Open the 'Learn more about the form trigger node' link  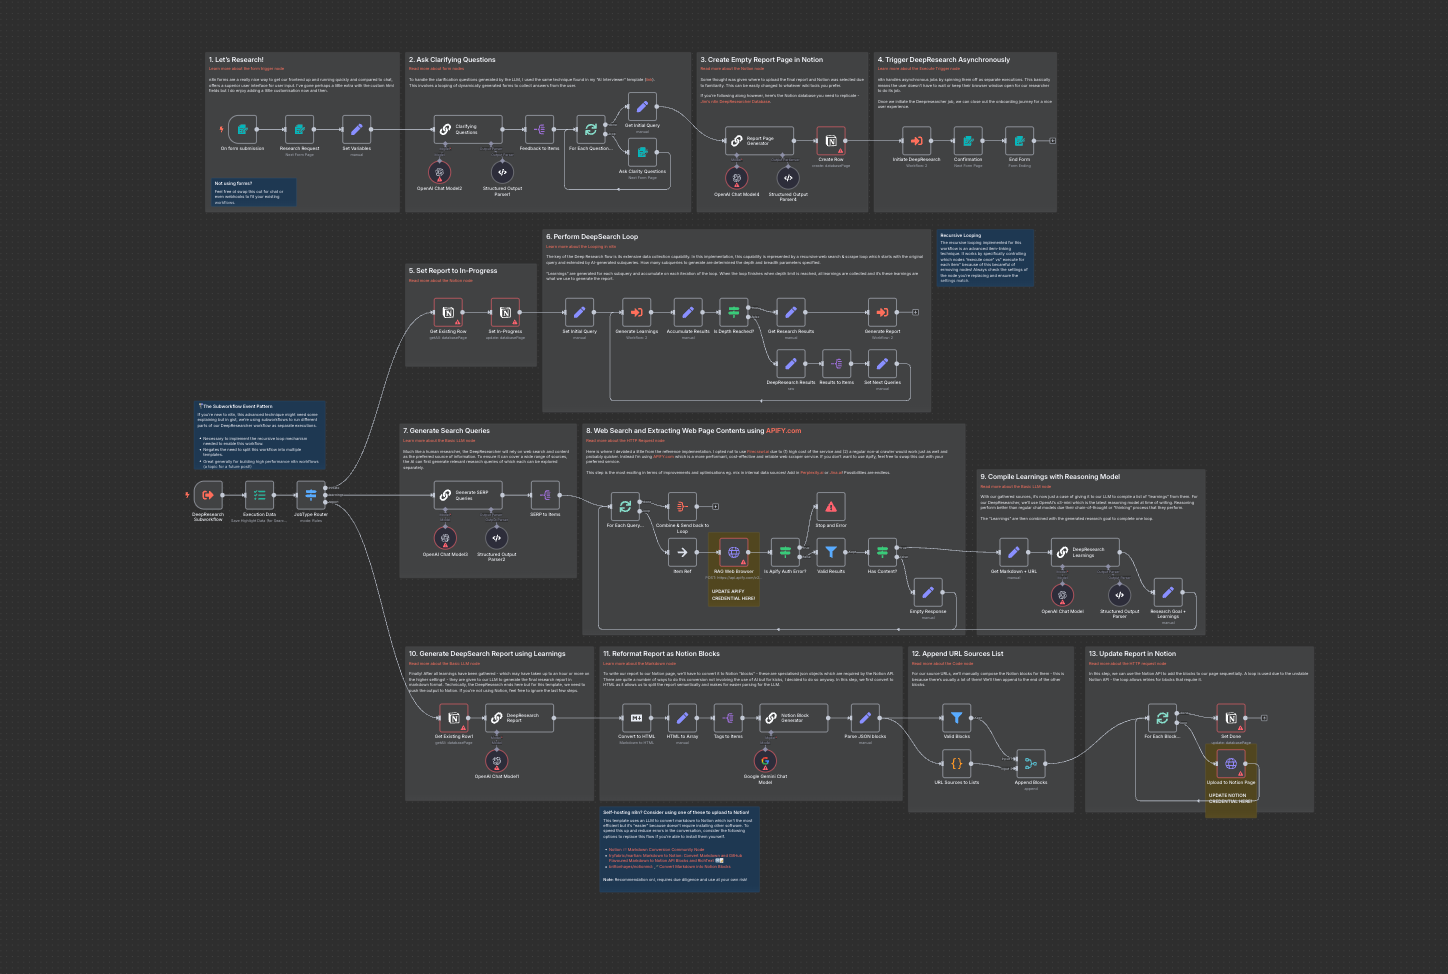click(x=246, y=69)
